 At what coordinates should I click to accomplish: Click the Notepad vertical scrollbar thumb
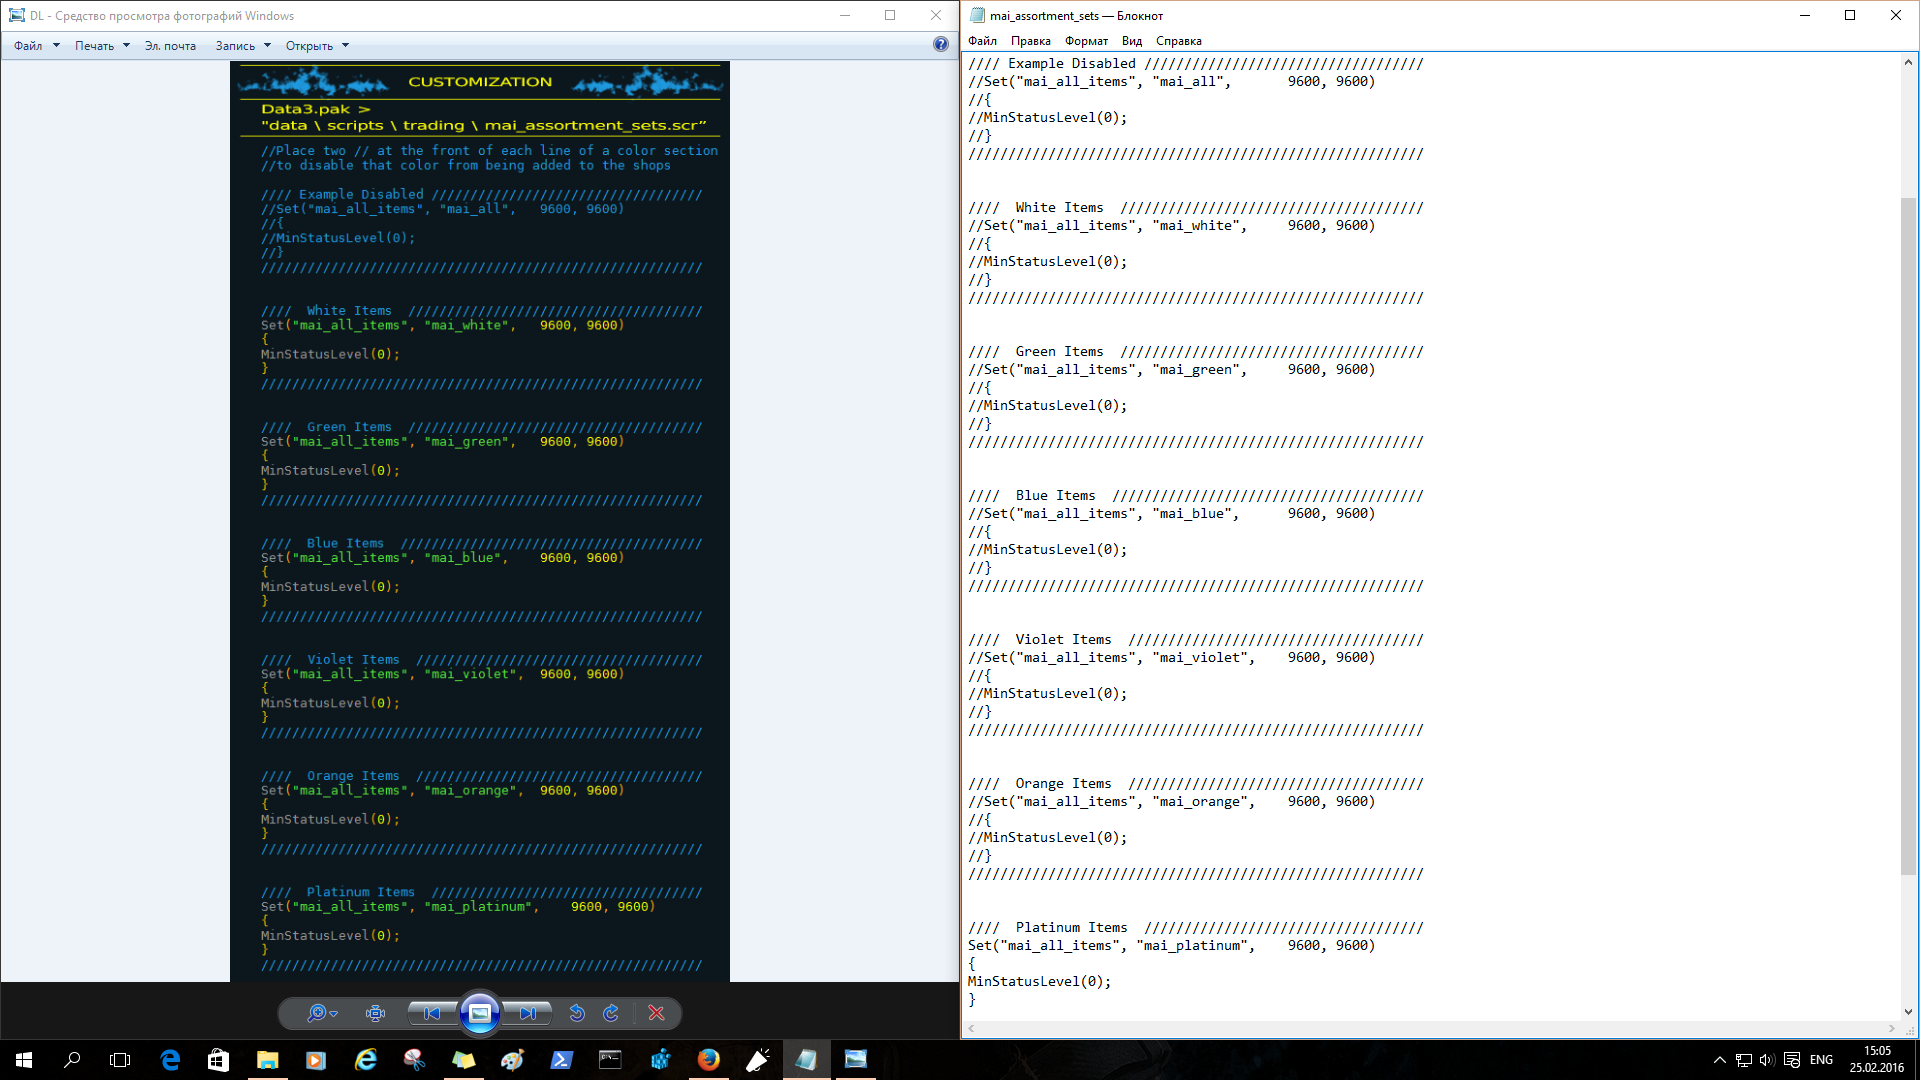click(1908, 535)
